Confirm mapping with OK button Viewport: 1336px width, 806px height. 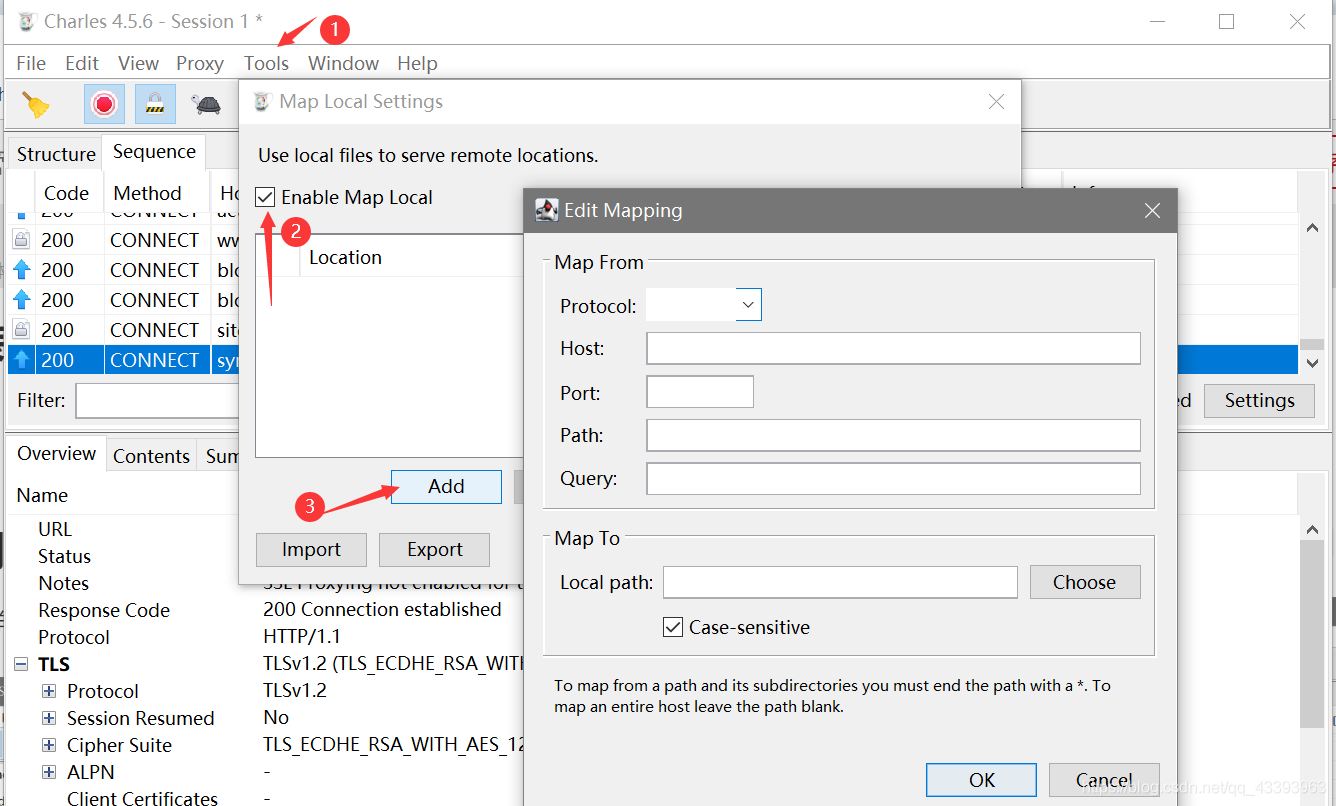pyautogui.click(x=982, y=780)
